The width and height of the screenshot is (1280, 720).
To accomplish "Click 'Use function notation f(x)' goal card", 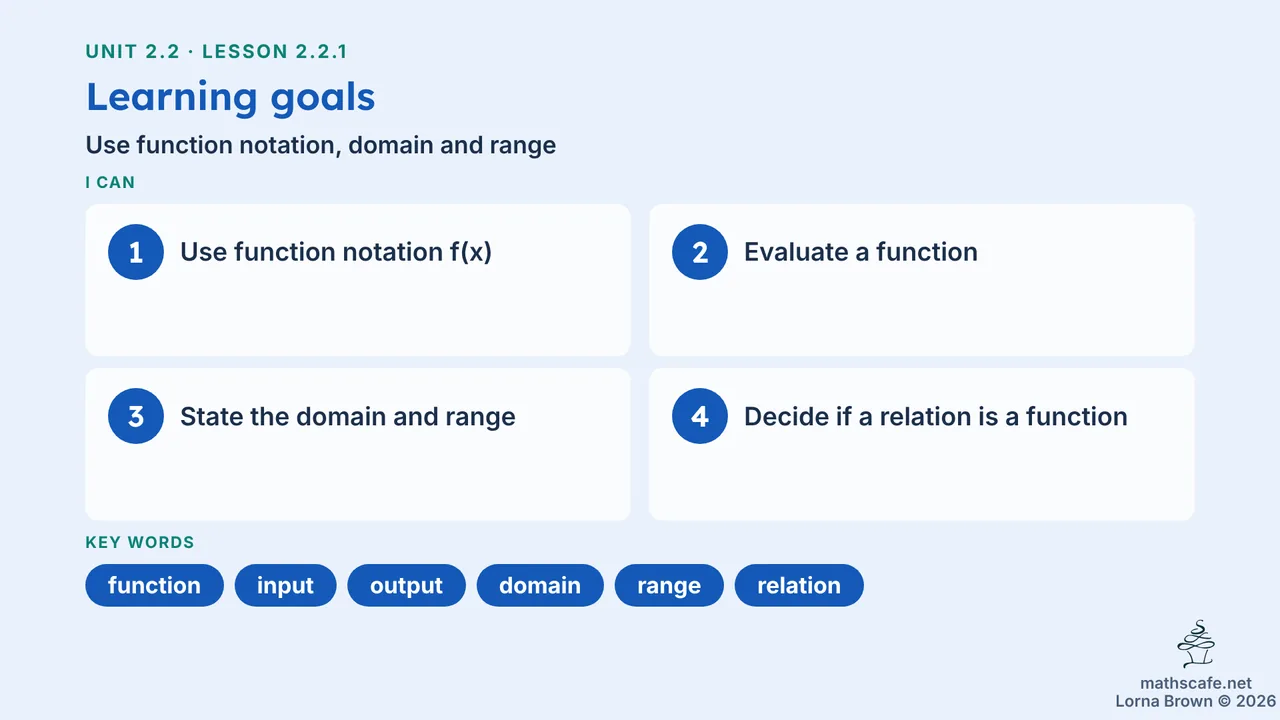I will click(358, 280).
